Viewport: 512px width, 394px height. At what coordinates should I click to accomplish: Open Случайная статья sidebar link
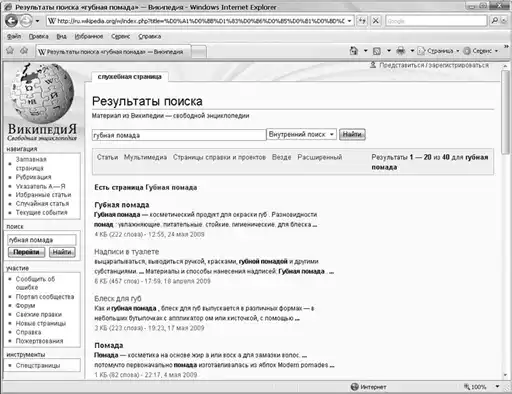[42, 203]
